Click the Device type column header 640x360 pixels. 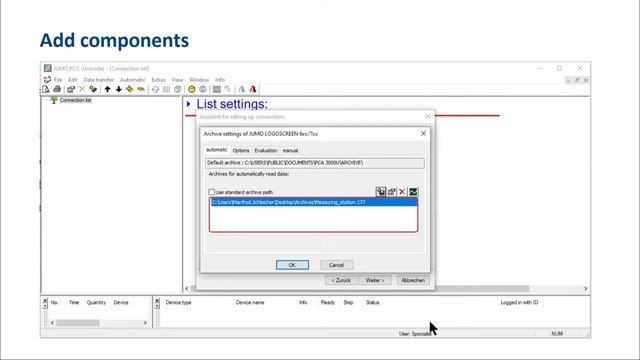(x=178, y=302)
